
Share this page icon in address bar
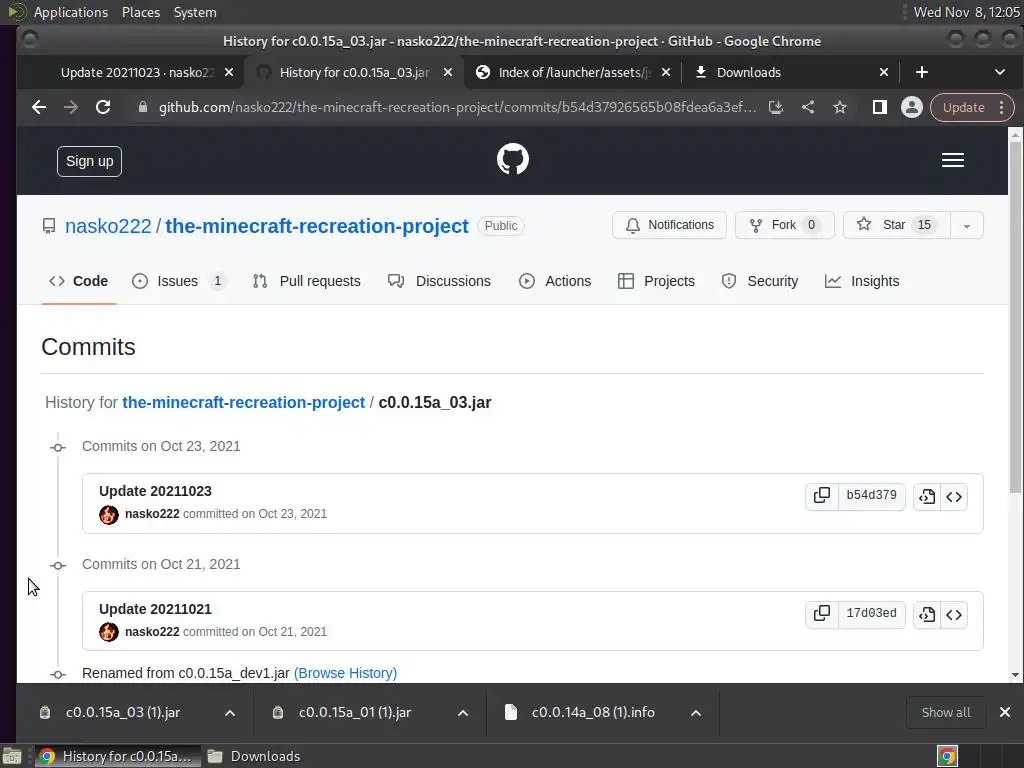point(808,107)
